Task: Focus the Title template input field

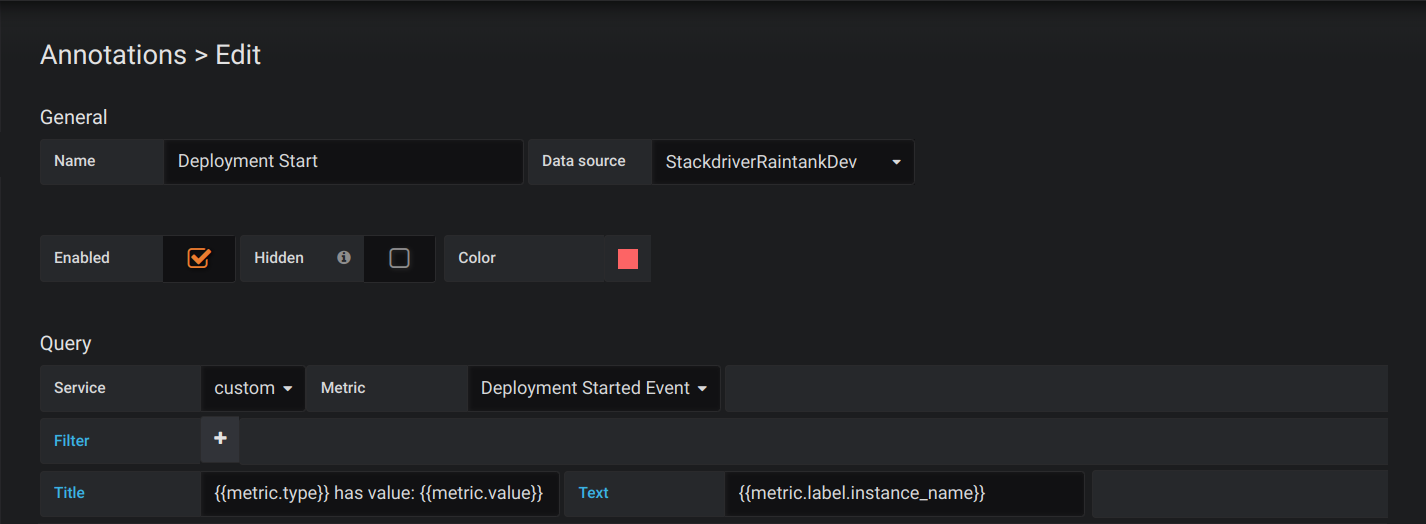Action: tap(379, 493)
